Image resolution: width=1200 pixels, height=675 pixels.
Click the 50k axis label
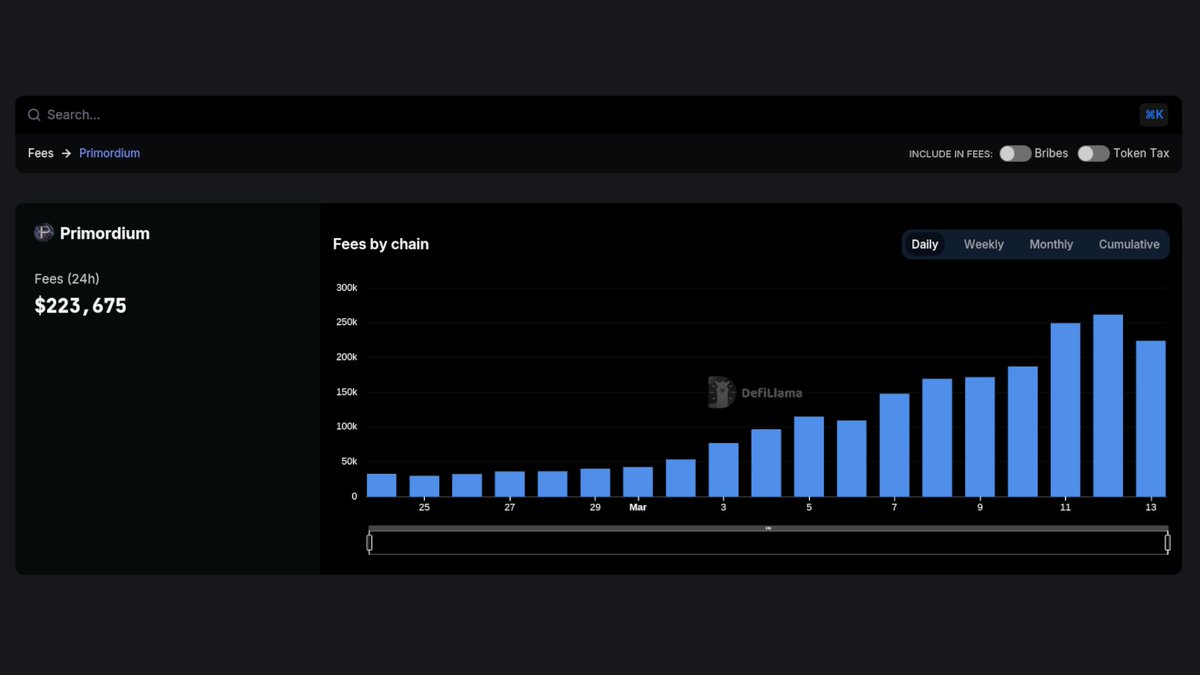(349, 461)
